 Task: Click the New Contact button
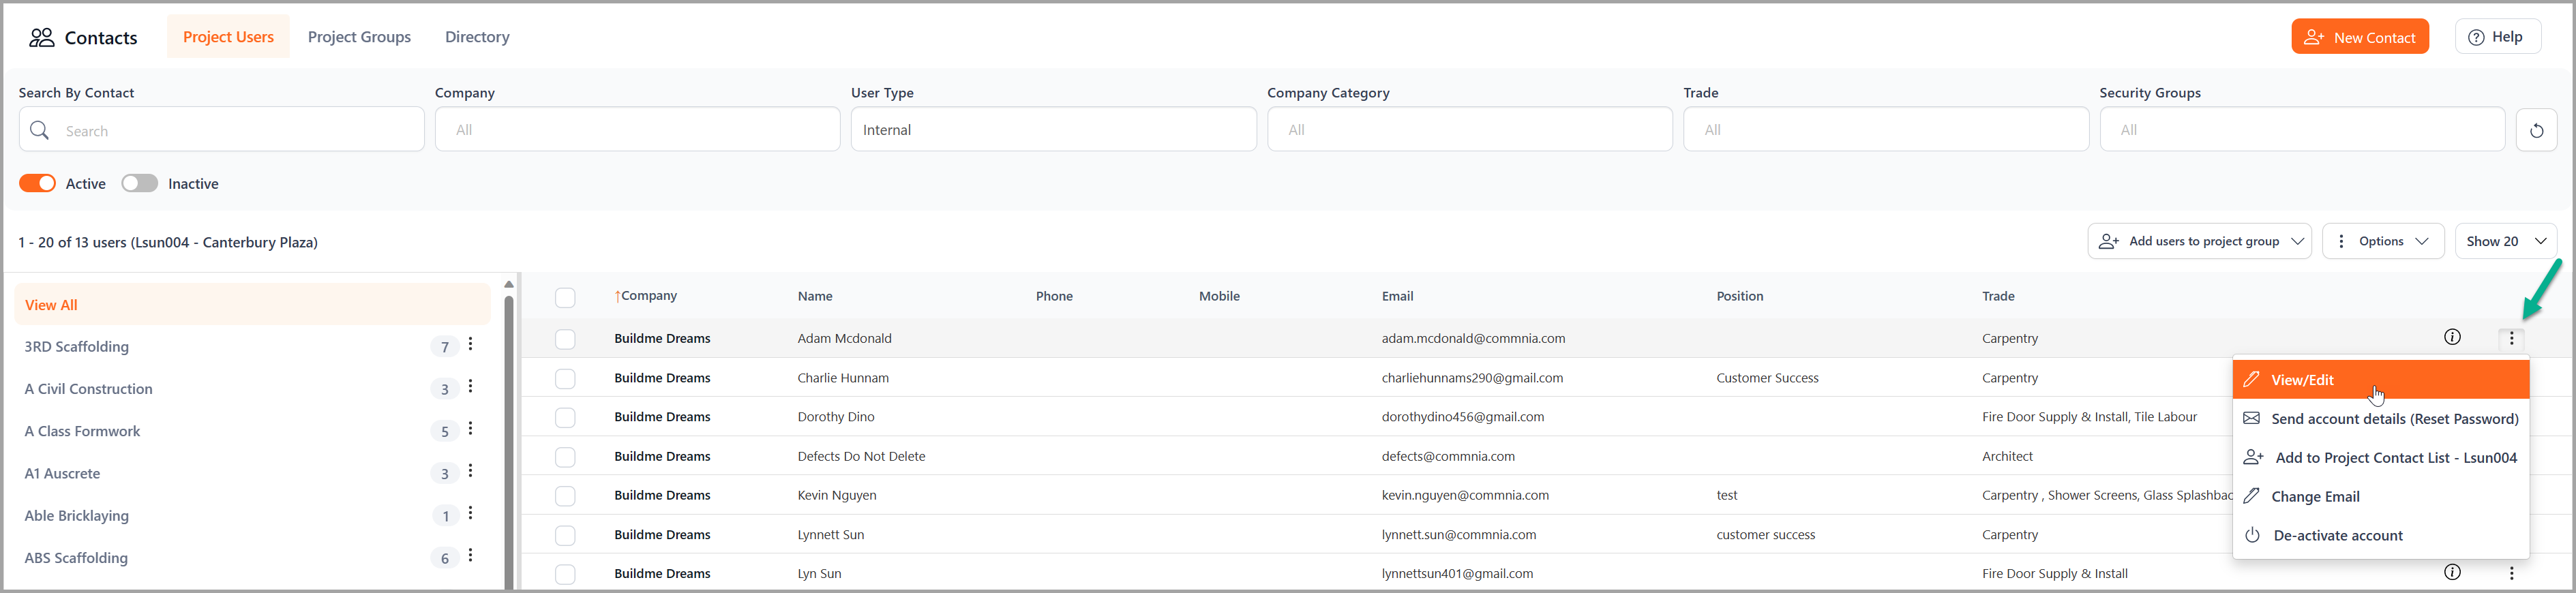pos(2359,37)
